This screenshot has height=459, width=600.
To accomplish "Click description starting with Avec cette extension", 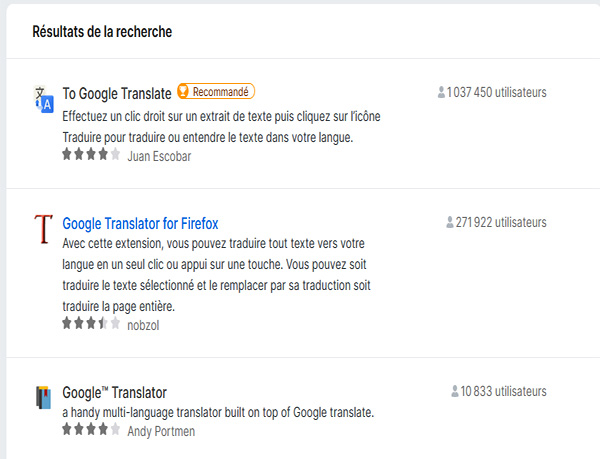I will pos(216,275).
